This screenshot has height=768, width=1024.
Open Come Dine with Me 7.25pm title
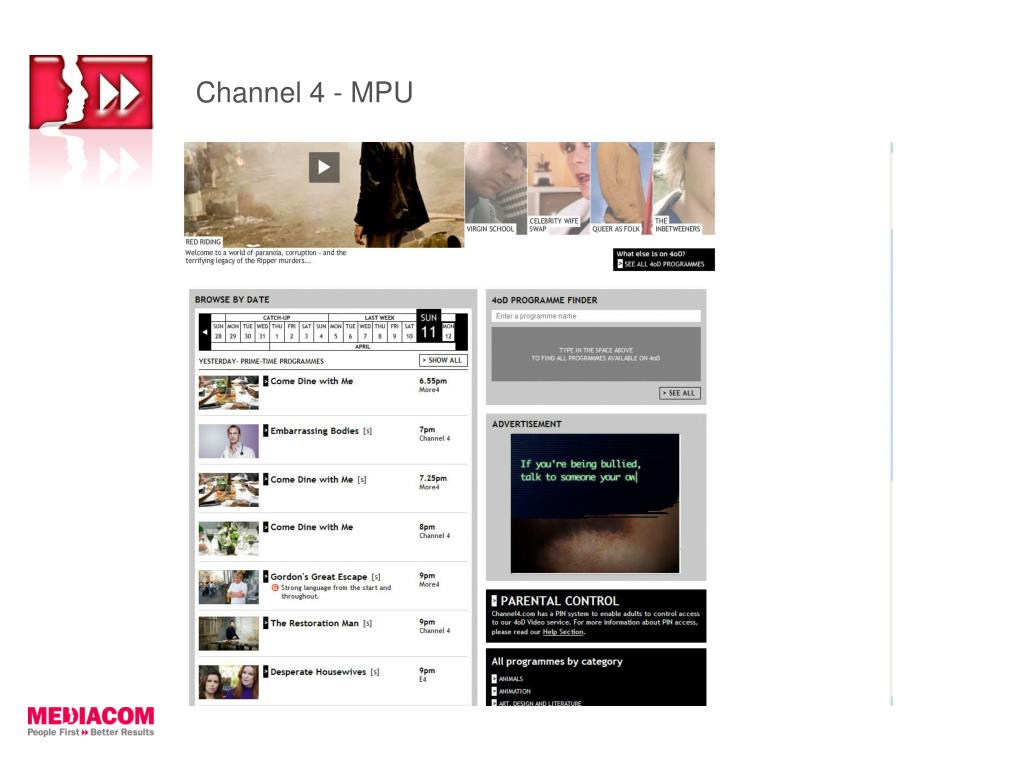click(x=312, y=479)
